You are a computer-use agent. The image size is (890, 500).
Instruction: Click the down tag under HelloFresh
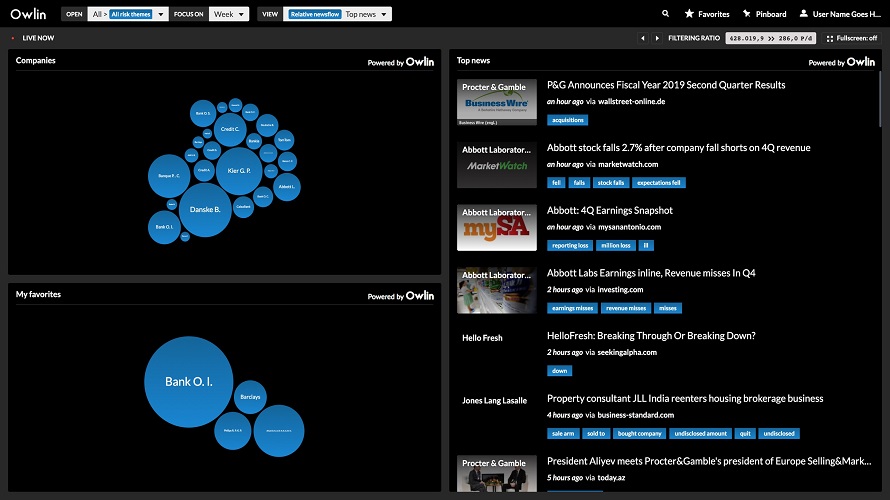pyautogui.click(x=560, y=371)
